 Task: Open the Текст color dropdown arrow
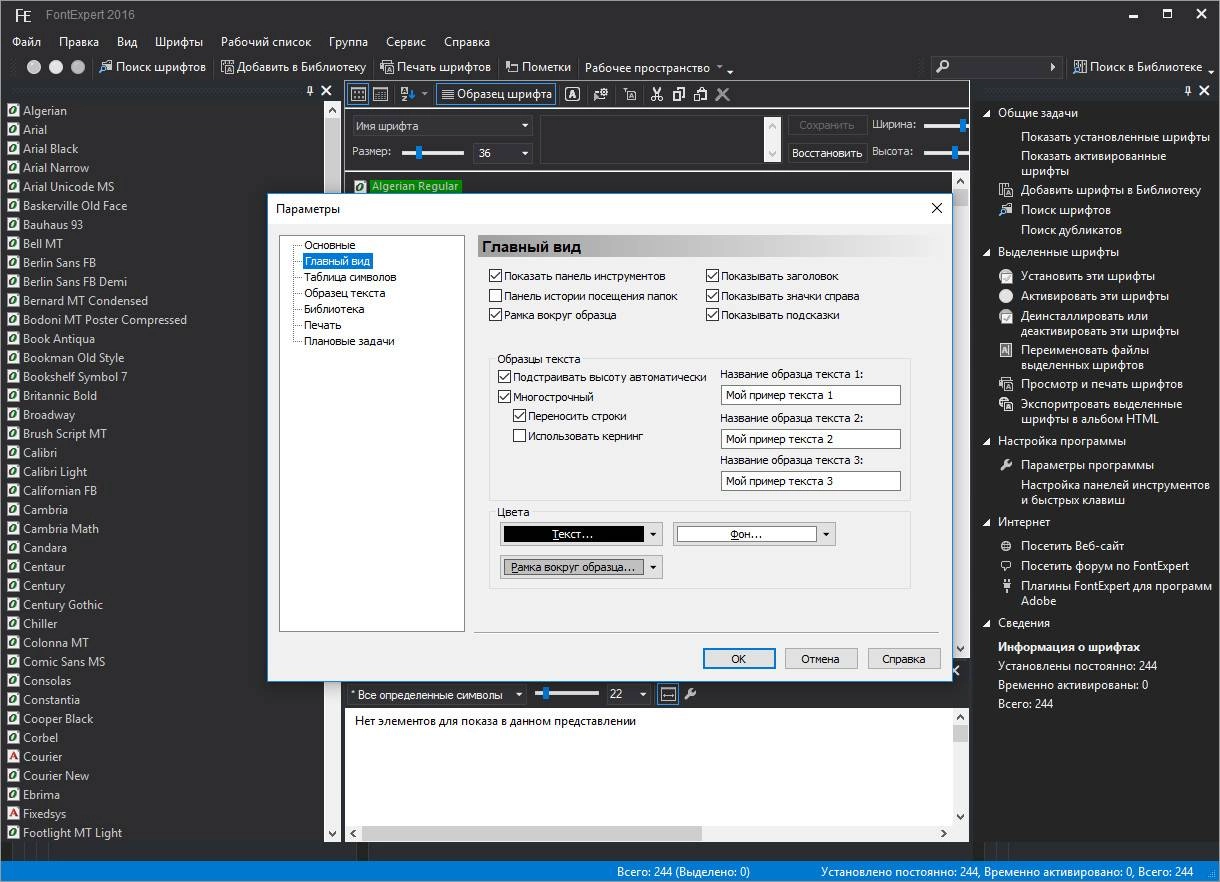(x=653, y=535)
